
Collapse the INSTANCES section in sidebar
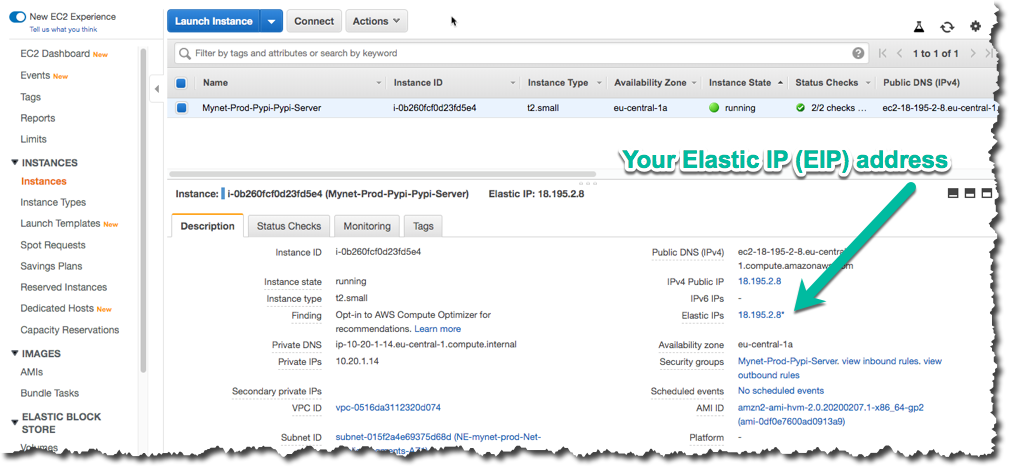(x=15, y=162)
